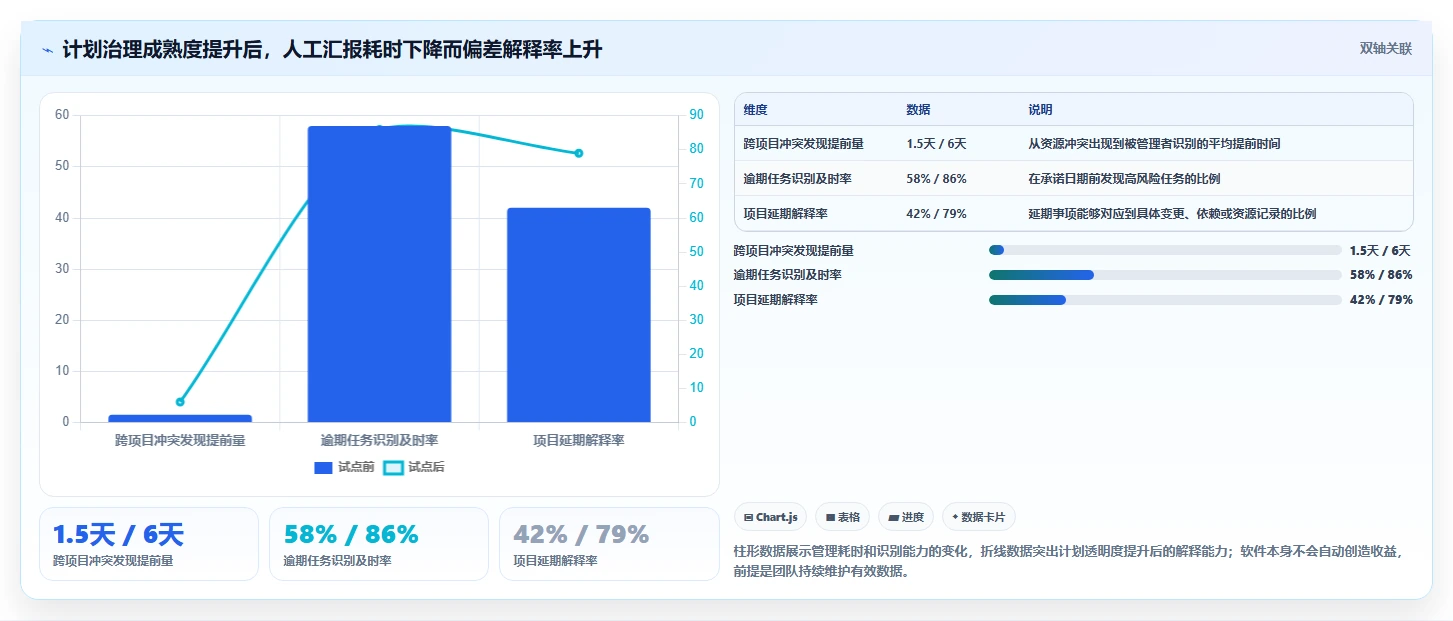
Task: Click the 项目延期解释率 blue bar in chart
Action: coord(579,315)
